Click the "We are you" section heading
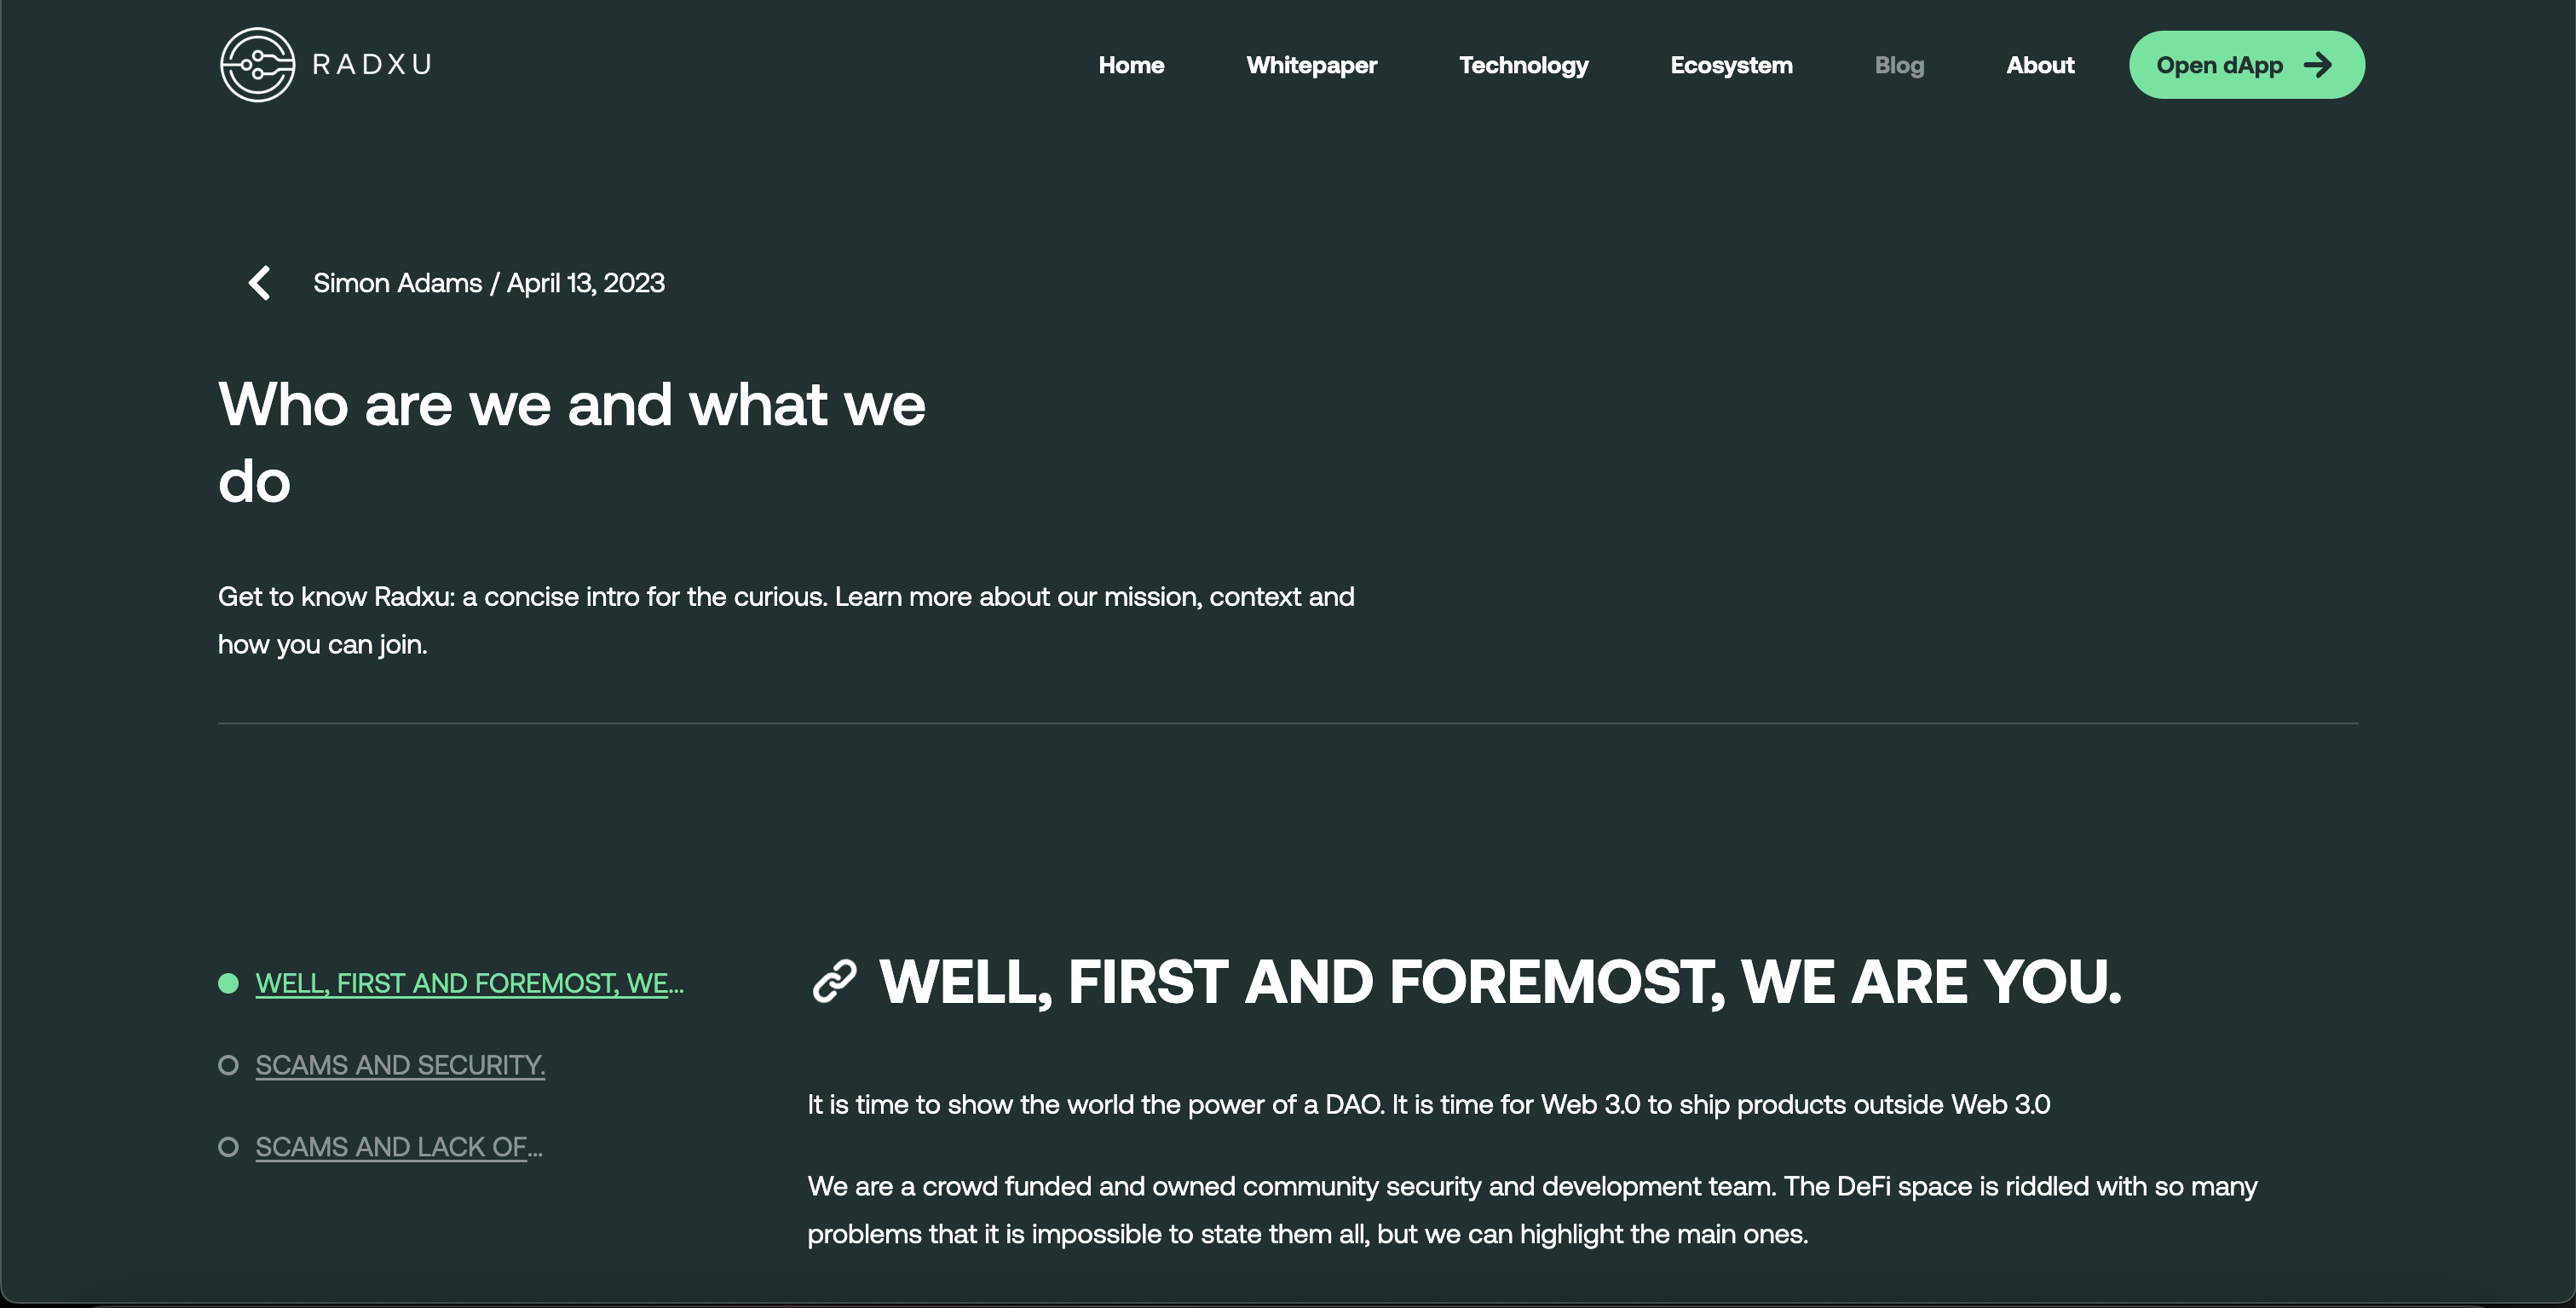 point(1499,981)
